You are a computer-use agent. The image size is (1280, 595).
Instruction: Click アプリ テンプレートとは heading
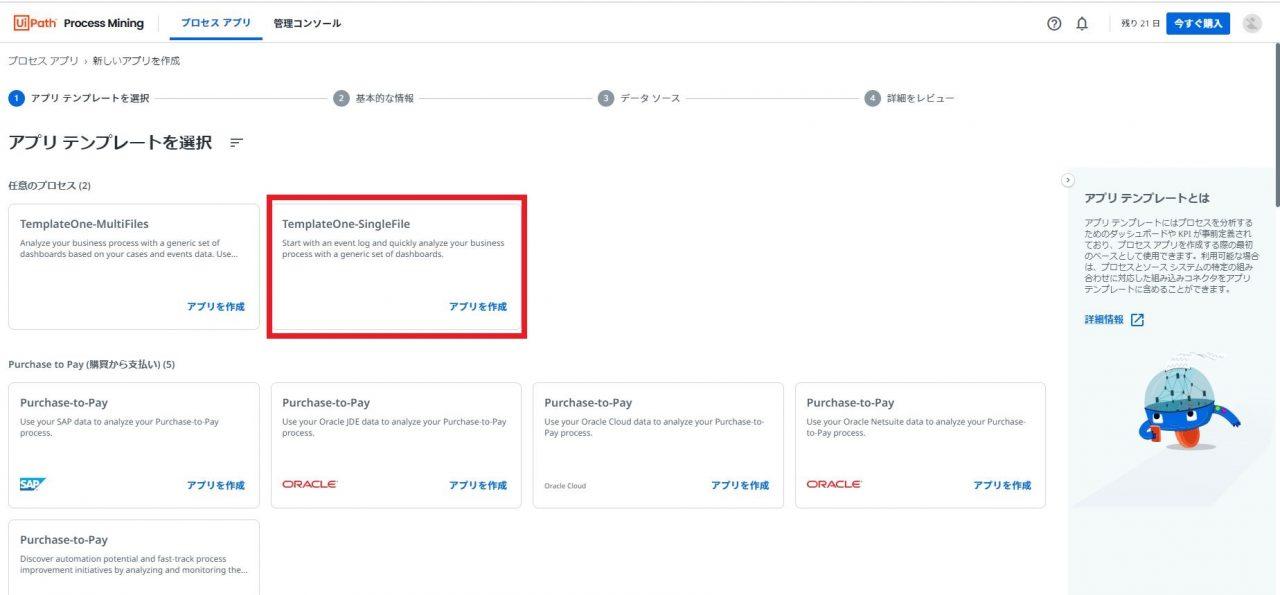(1147, 198)
